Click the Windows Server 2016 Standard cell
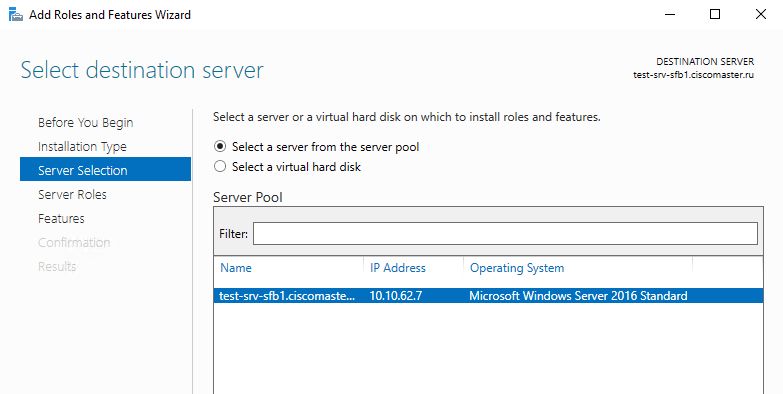This screenshot has height=394, width=783. click(578, 296)
